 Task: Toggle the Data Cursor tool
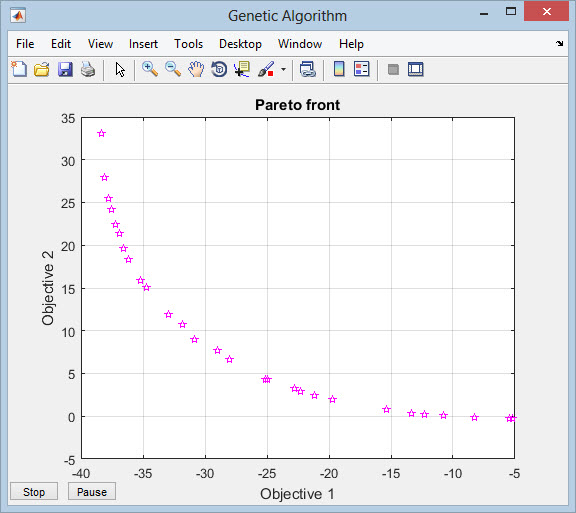click(x=242, y=69)
